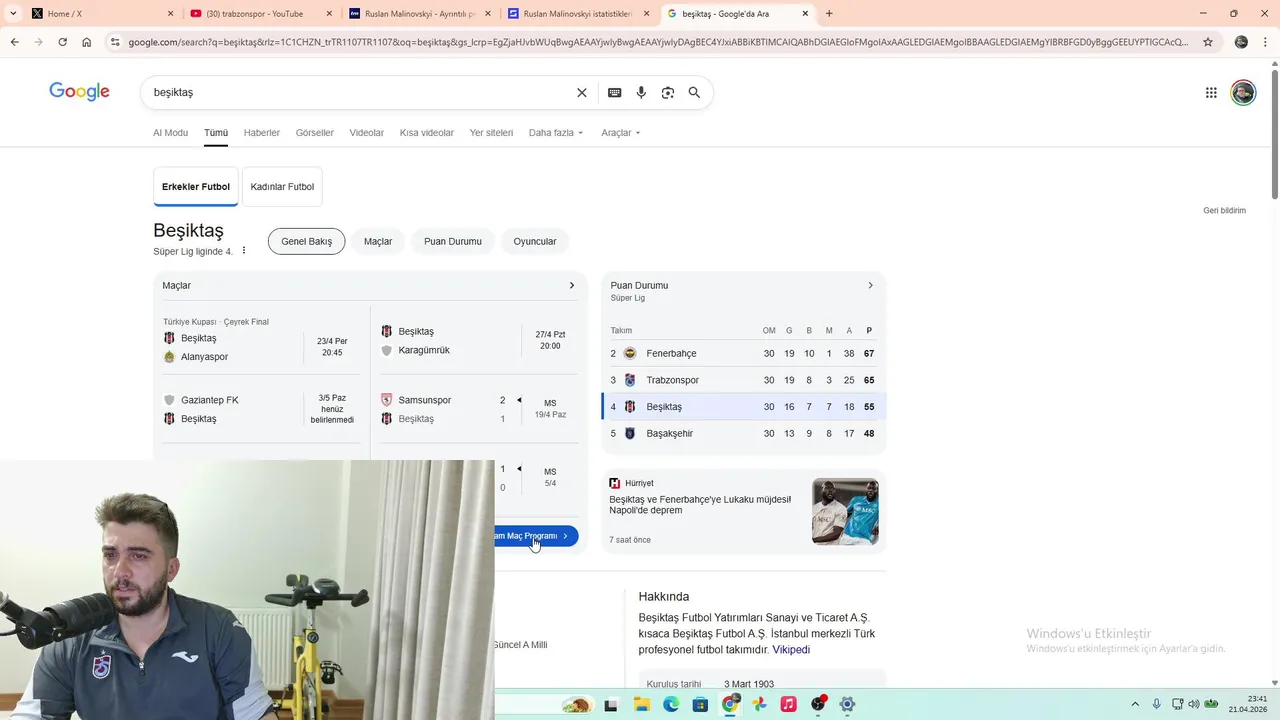1280x720 pixels.
Task: Open the volume control in the tray
Action: (1193, 704)
